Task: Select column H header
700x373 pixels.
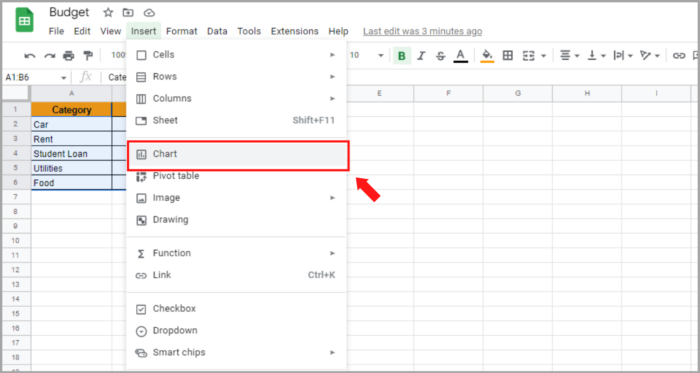Action: pos(587,94)
